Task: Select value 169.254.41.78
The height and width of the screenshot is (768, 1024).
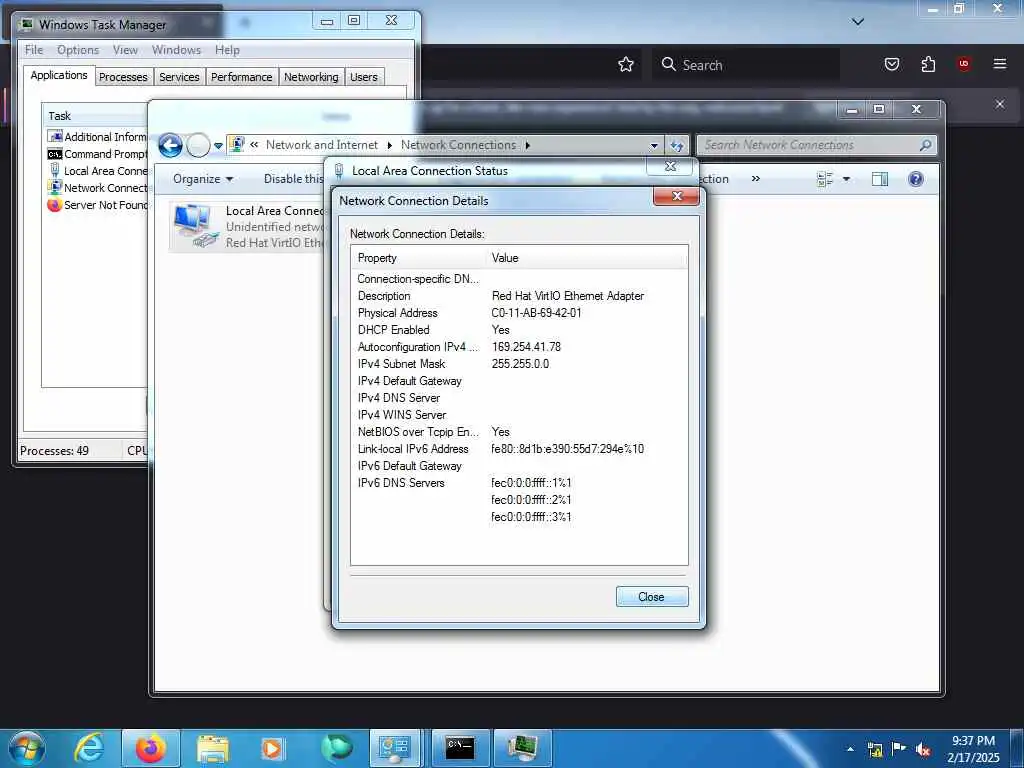Action: point(526,347)
